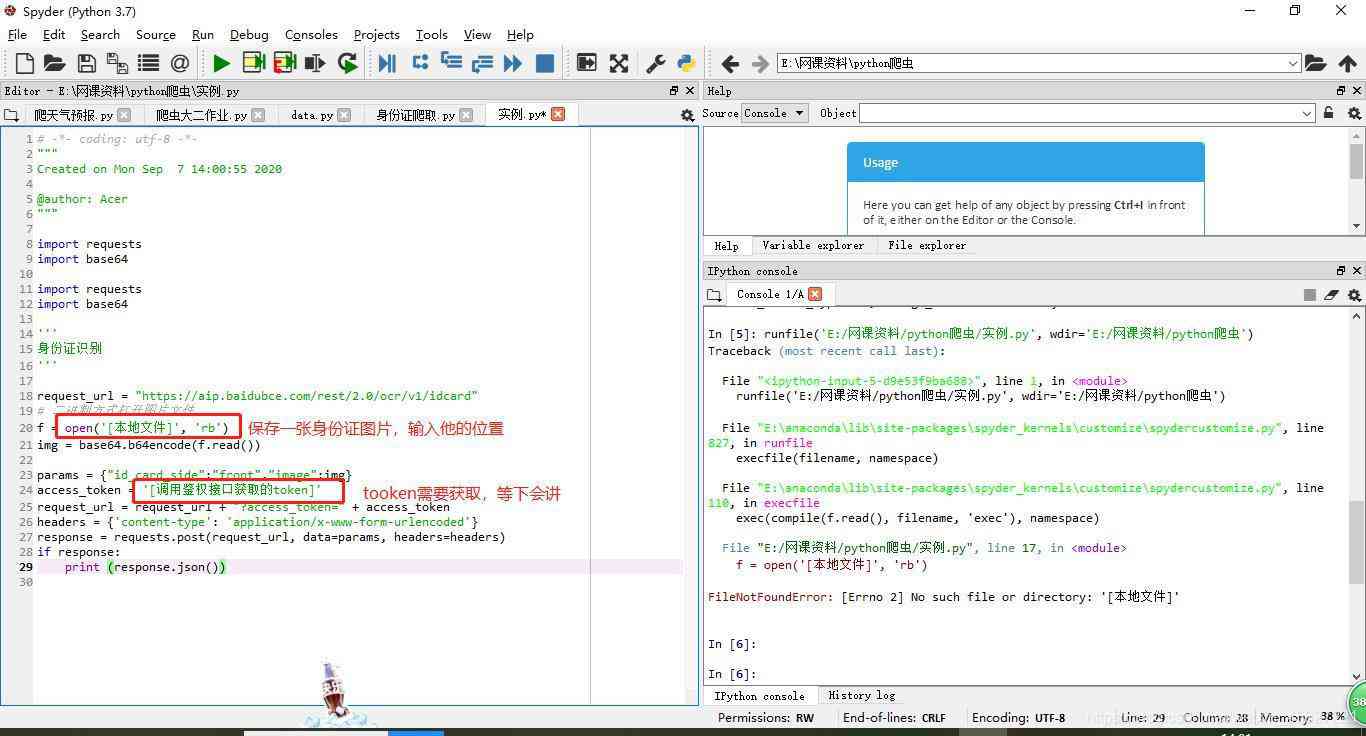Start debugging with the Debug file icon

[387, 63]
